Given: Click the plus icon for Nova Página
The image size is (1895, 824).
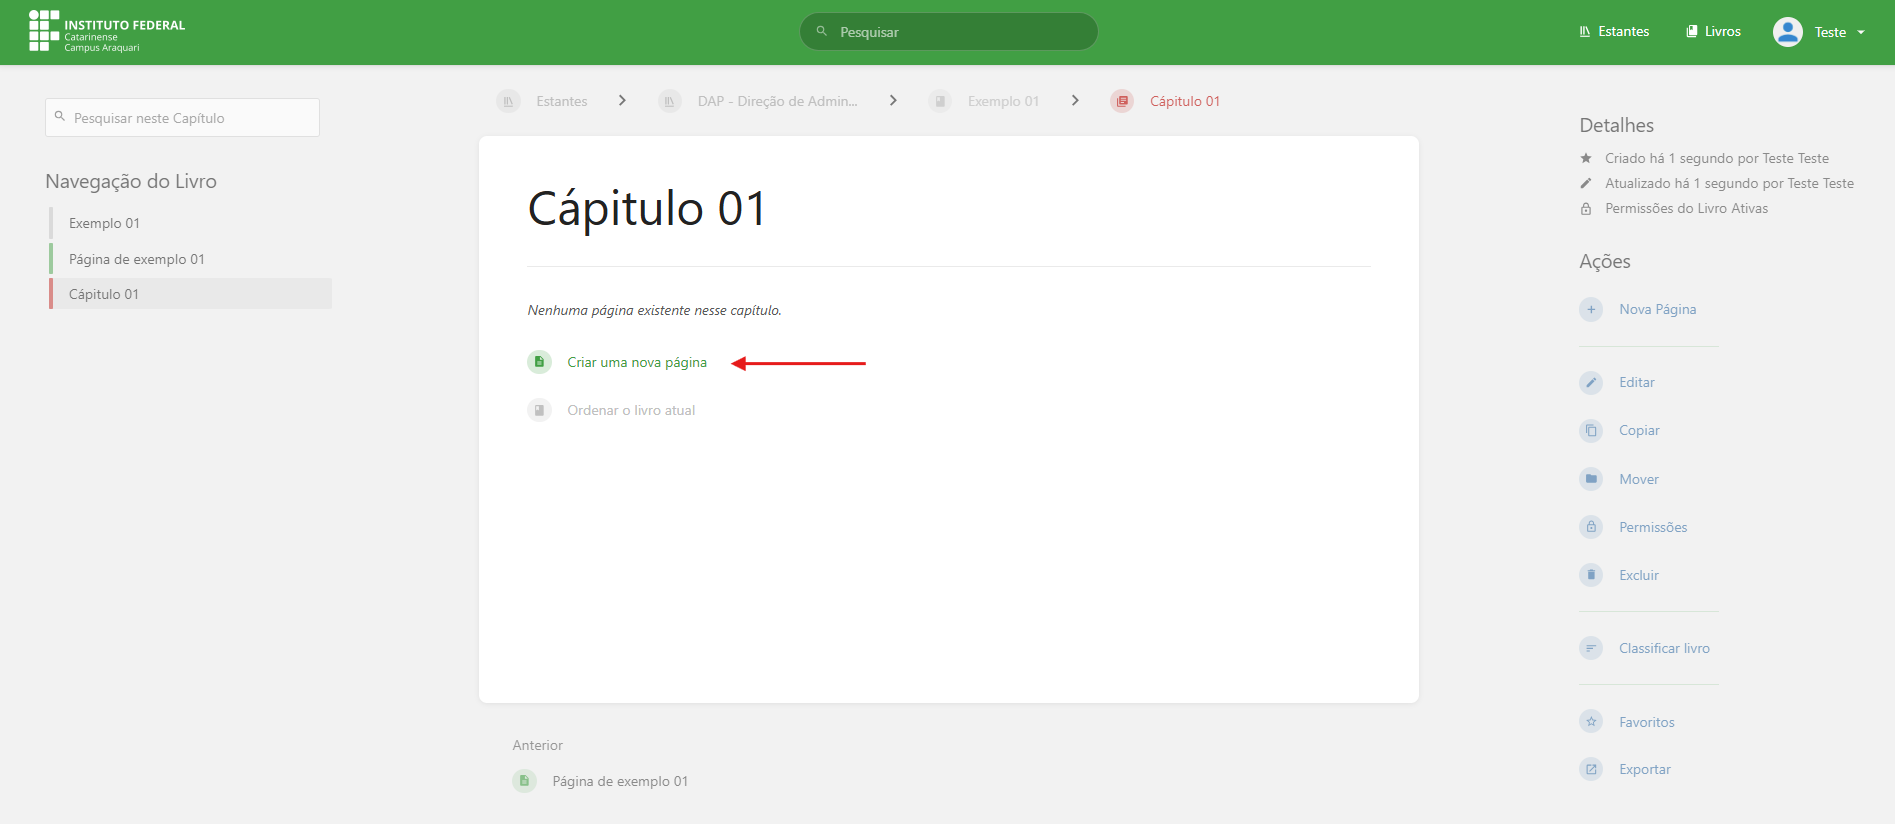Looking at the screenshot, I should coord(1591,310).
